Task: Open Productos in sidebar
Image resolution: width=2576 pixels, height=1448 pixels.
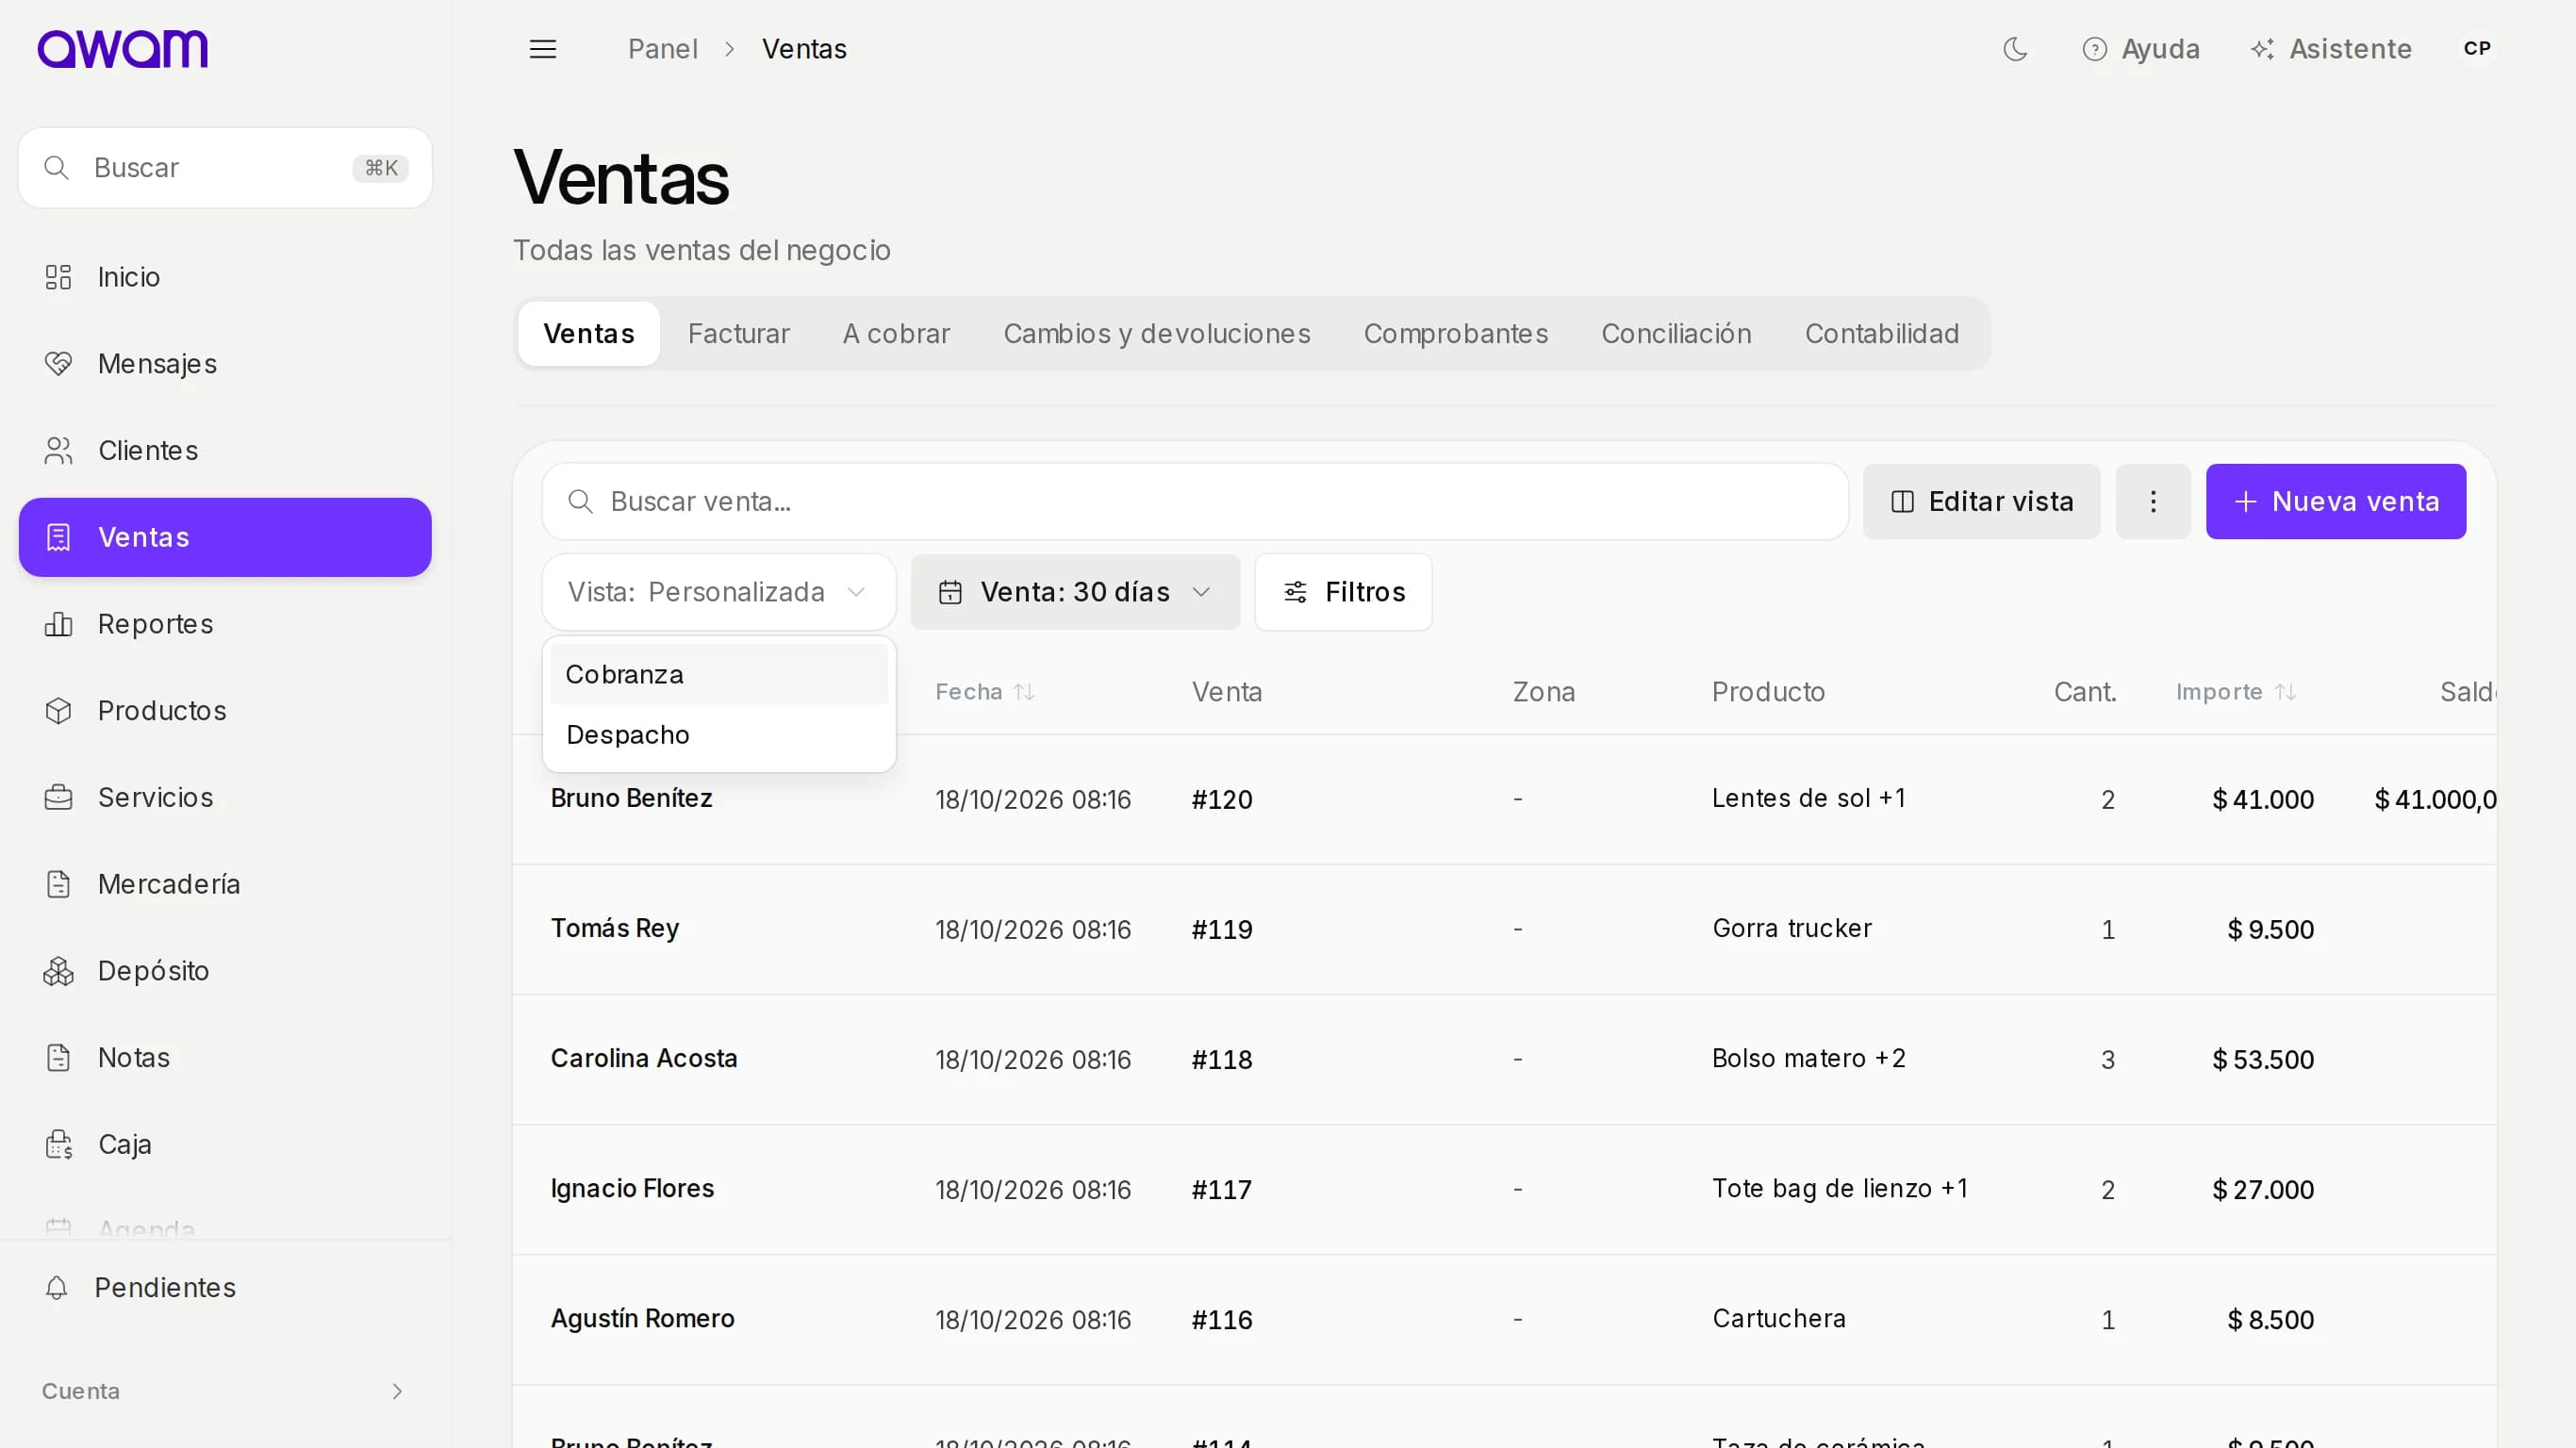Action: pyautogui.click(x=225, y=711)
